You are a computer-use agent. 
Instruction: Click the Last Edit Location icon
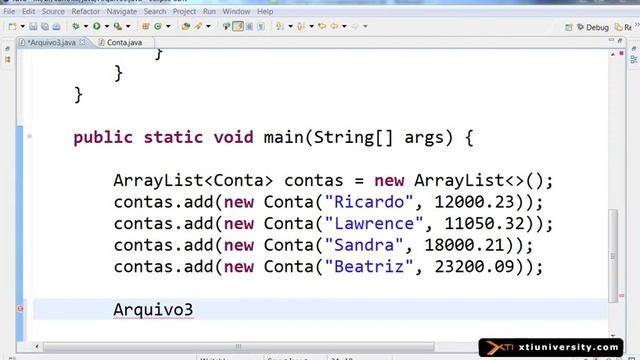coord(322,27)
